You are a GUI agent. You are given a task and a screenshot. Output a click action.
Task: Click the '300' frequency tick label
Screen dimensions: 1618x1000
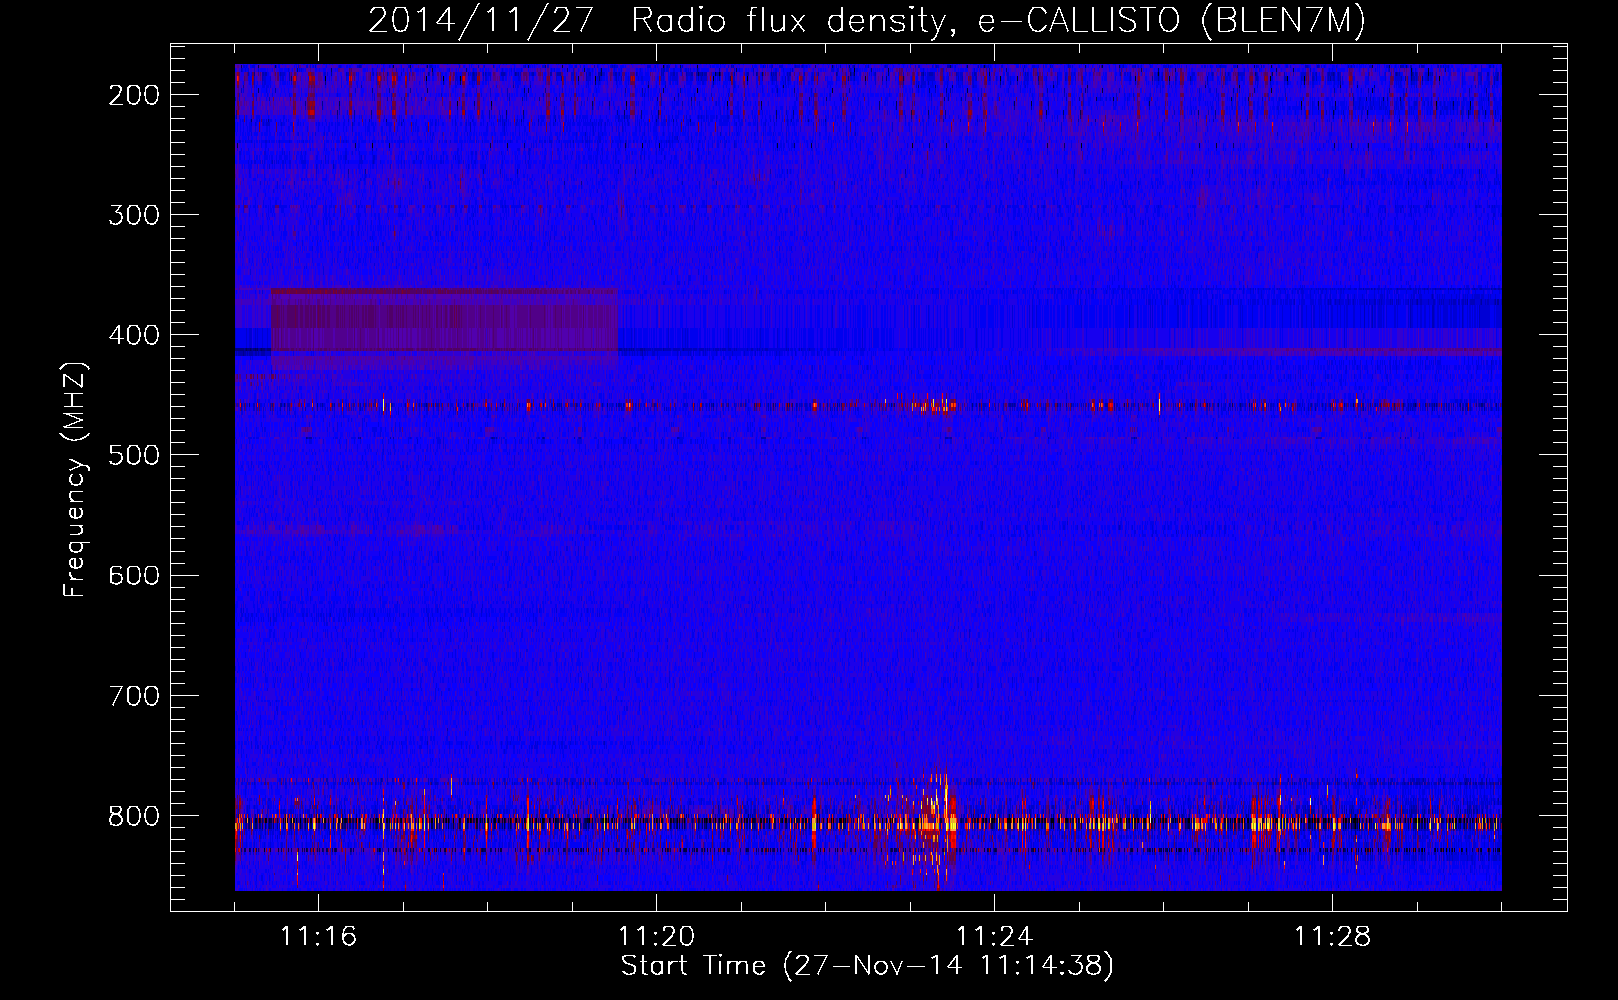click(x=133, y=215)
